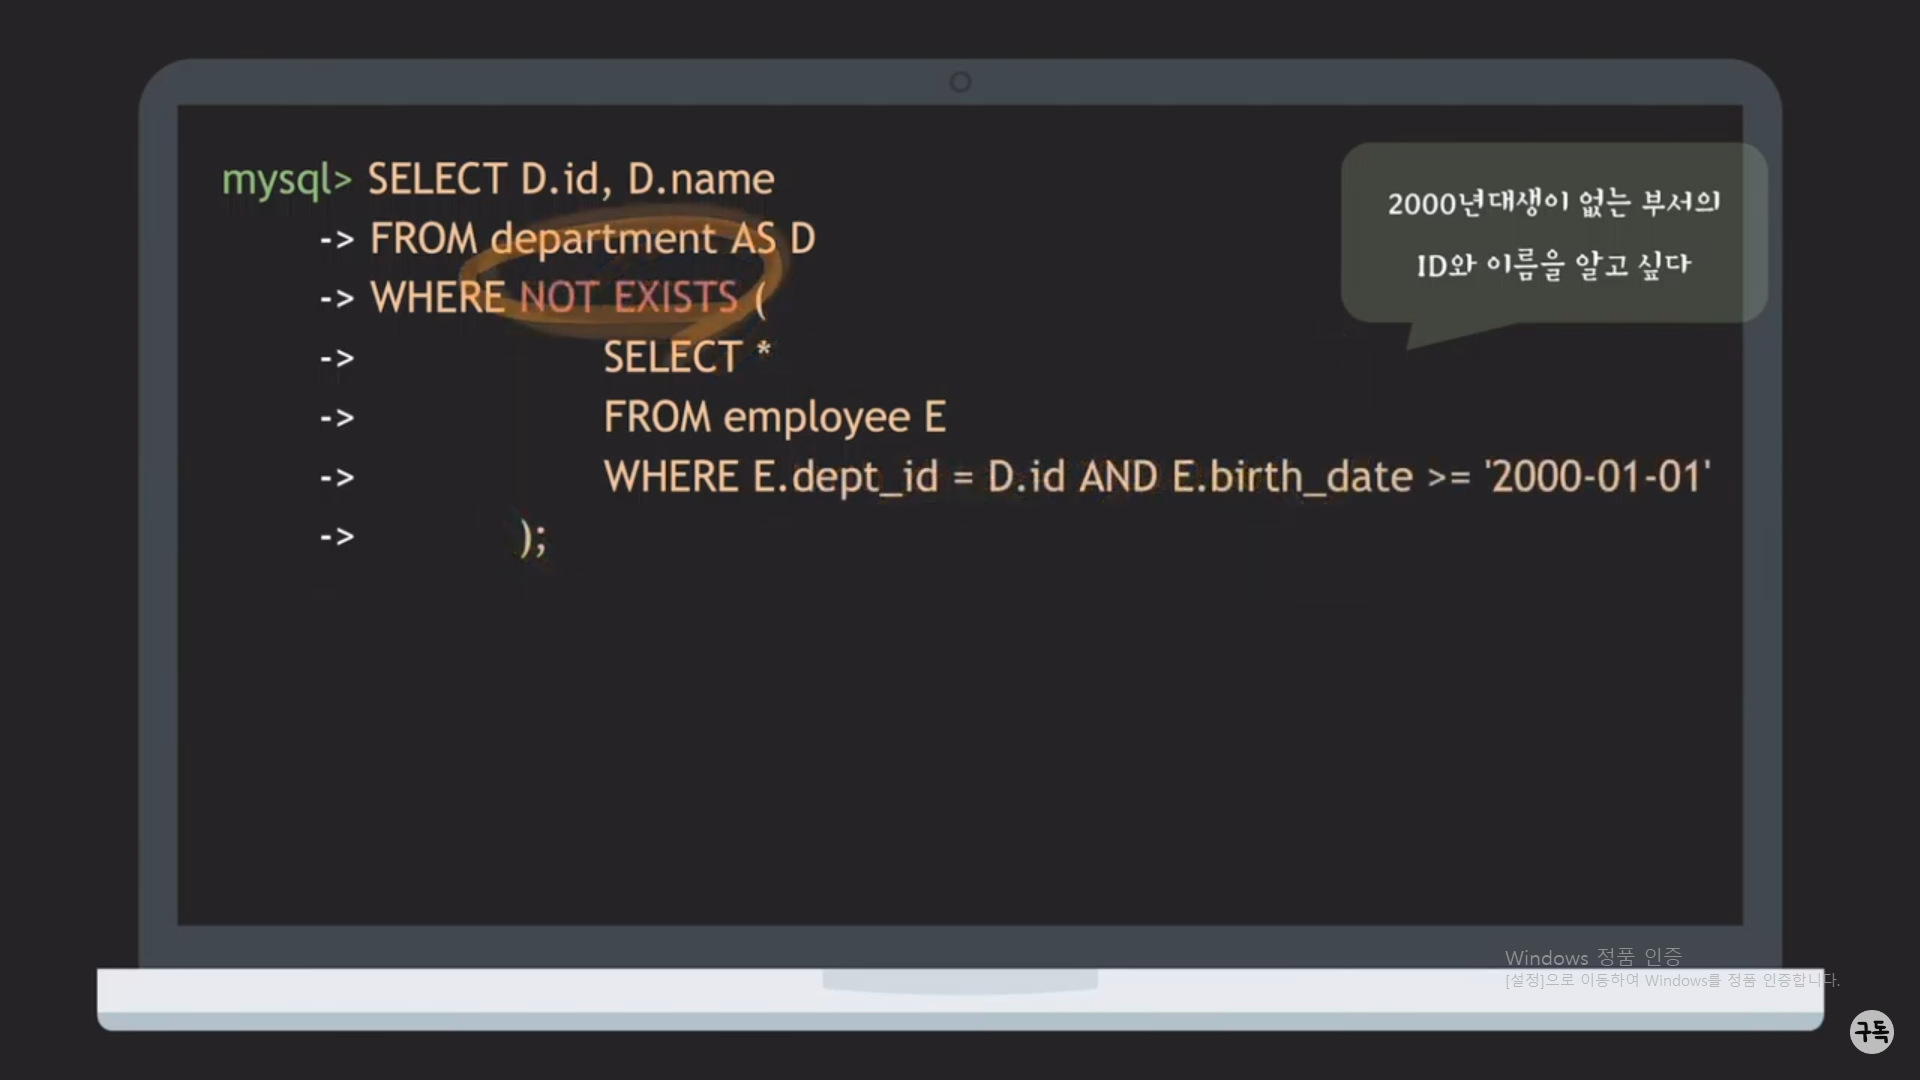Screen dimensions: 1920x1080
Task: Click the laptop webcam circle
Action: [x=960, y=82]
